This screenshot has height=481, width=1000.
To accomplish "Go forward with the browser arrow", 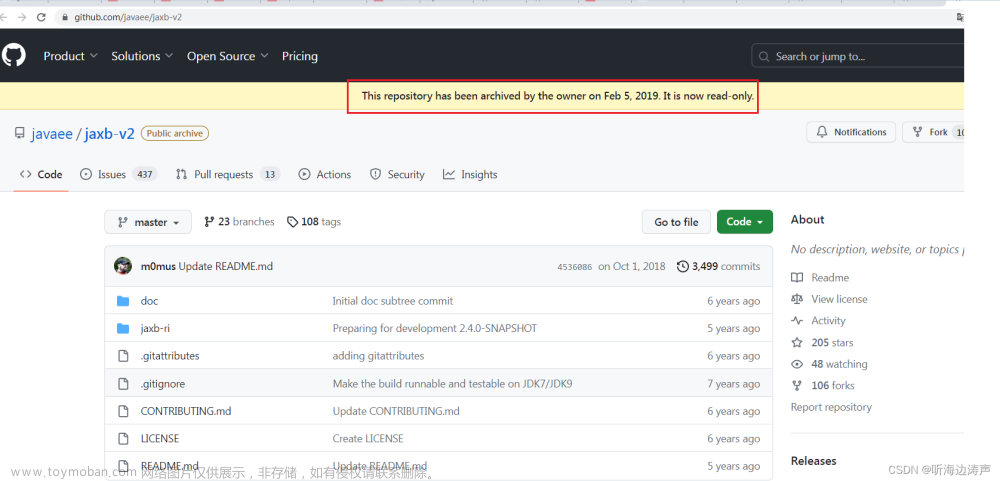I will pos(22,17).
